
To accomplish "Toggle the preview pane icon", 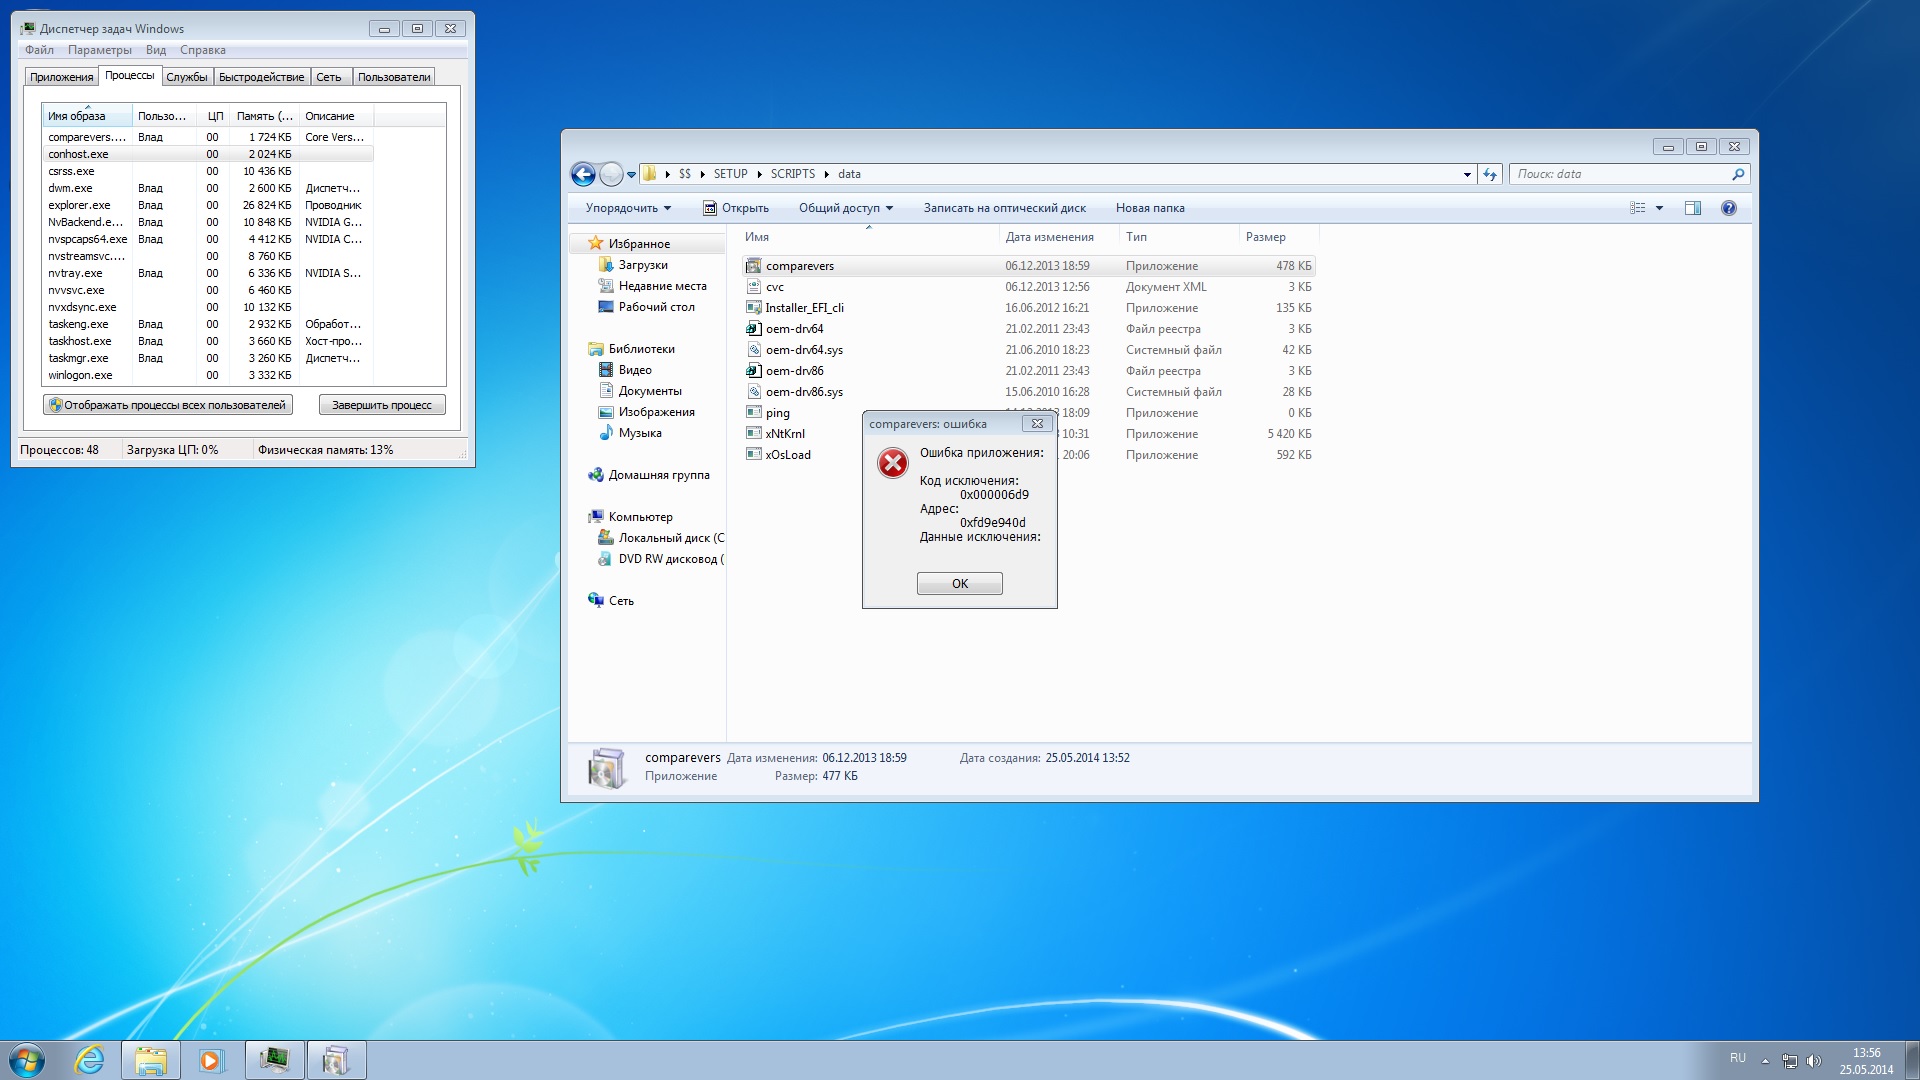I will click(x=1693, y=208).
